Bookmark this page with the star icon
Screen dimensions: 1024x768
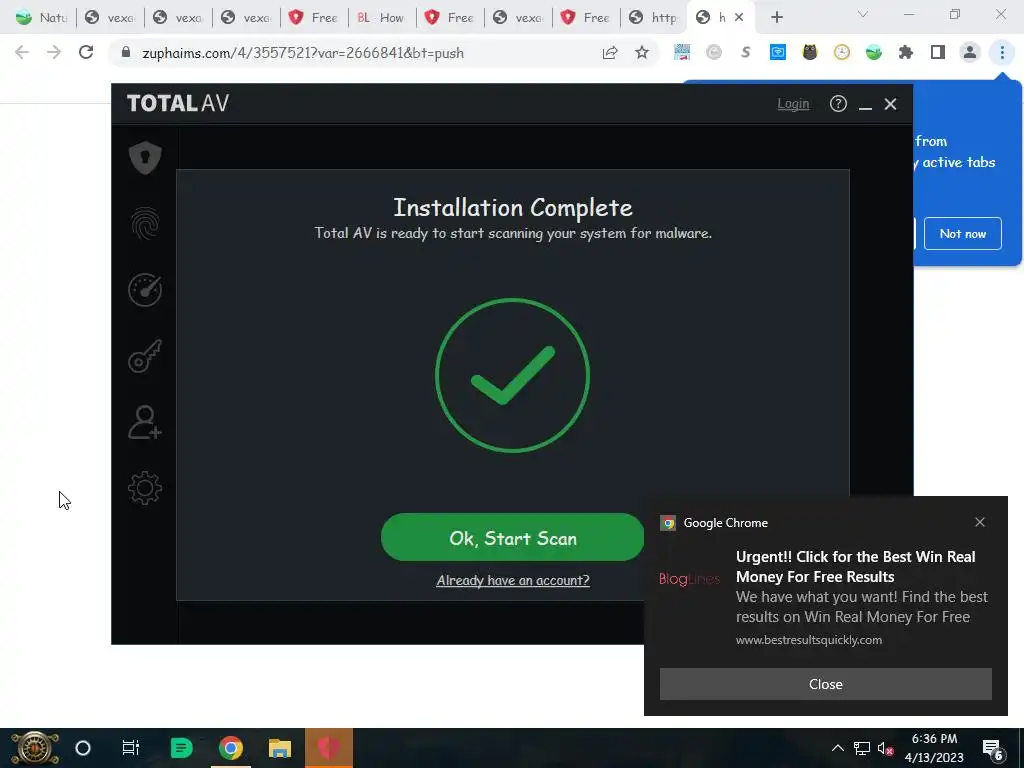pyautogui.click(x=642, y=53)
